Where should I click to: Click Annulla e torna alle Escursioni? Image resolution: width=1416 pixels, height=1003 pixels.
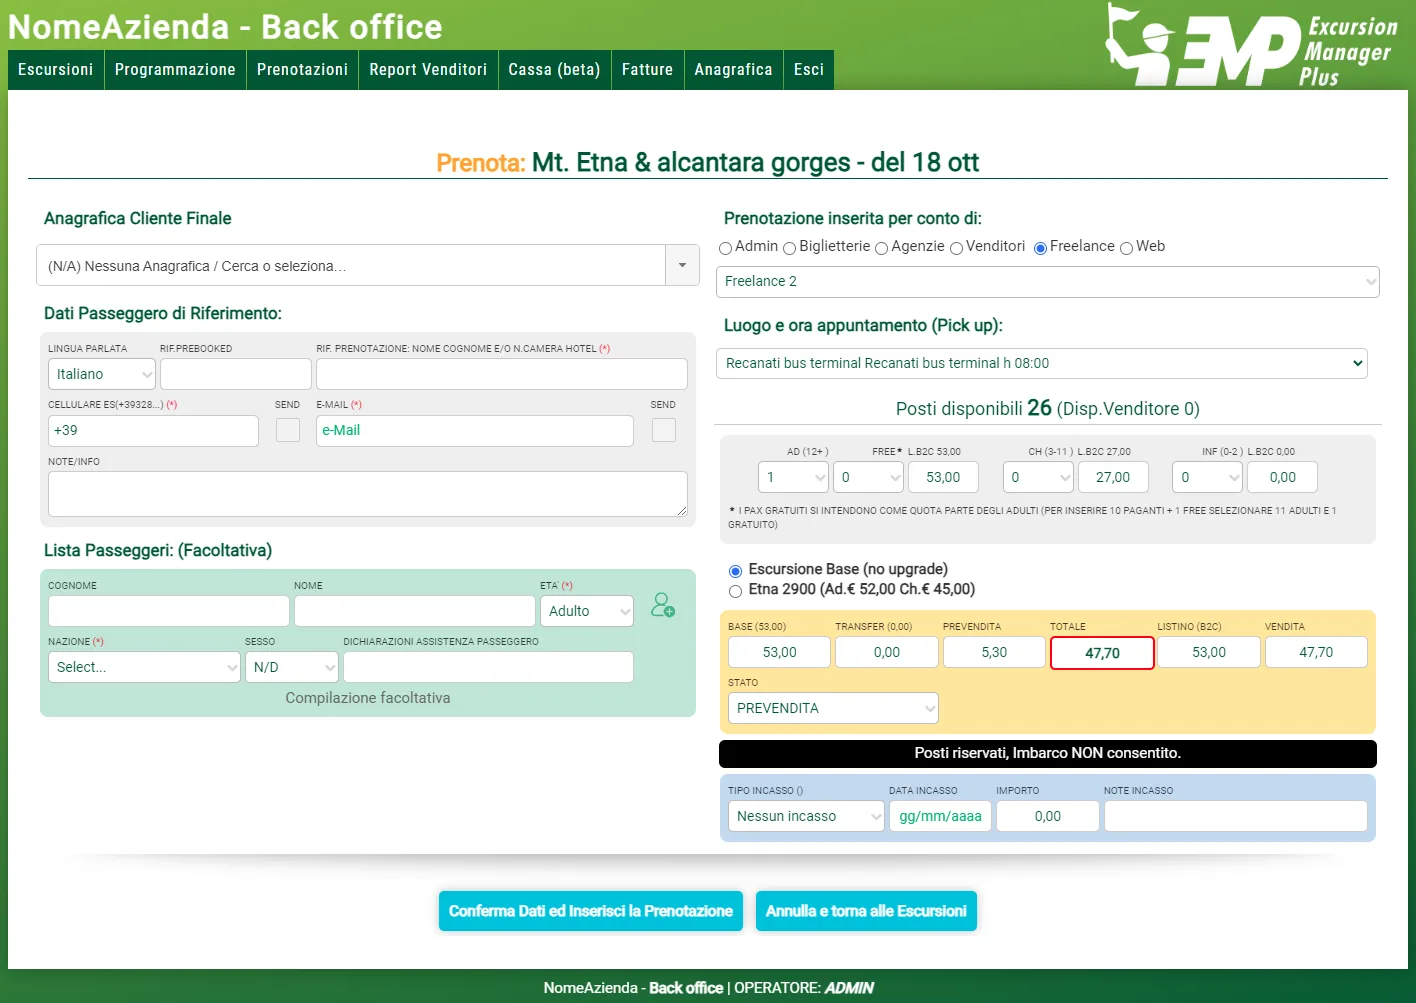(x=866, y=911)
